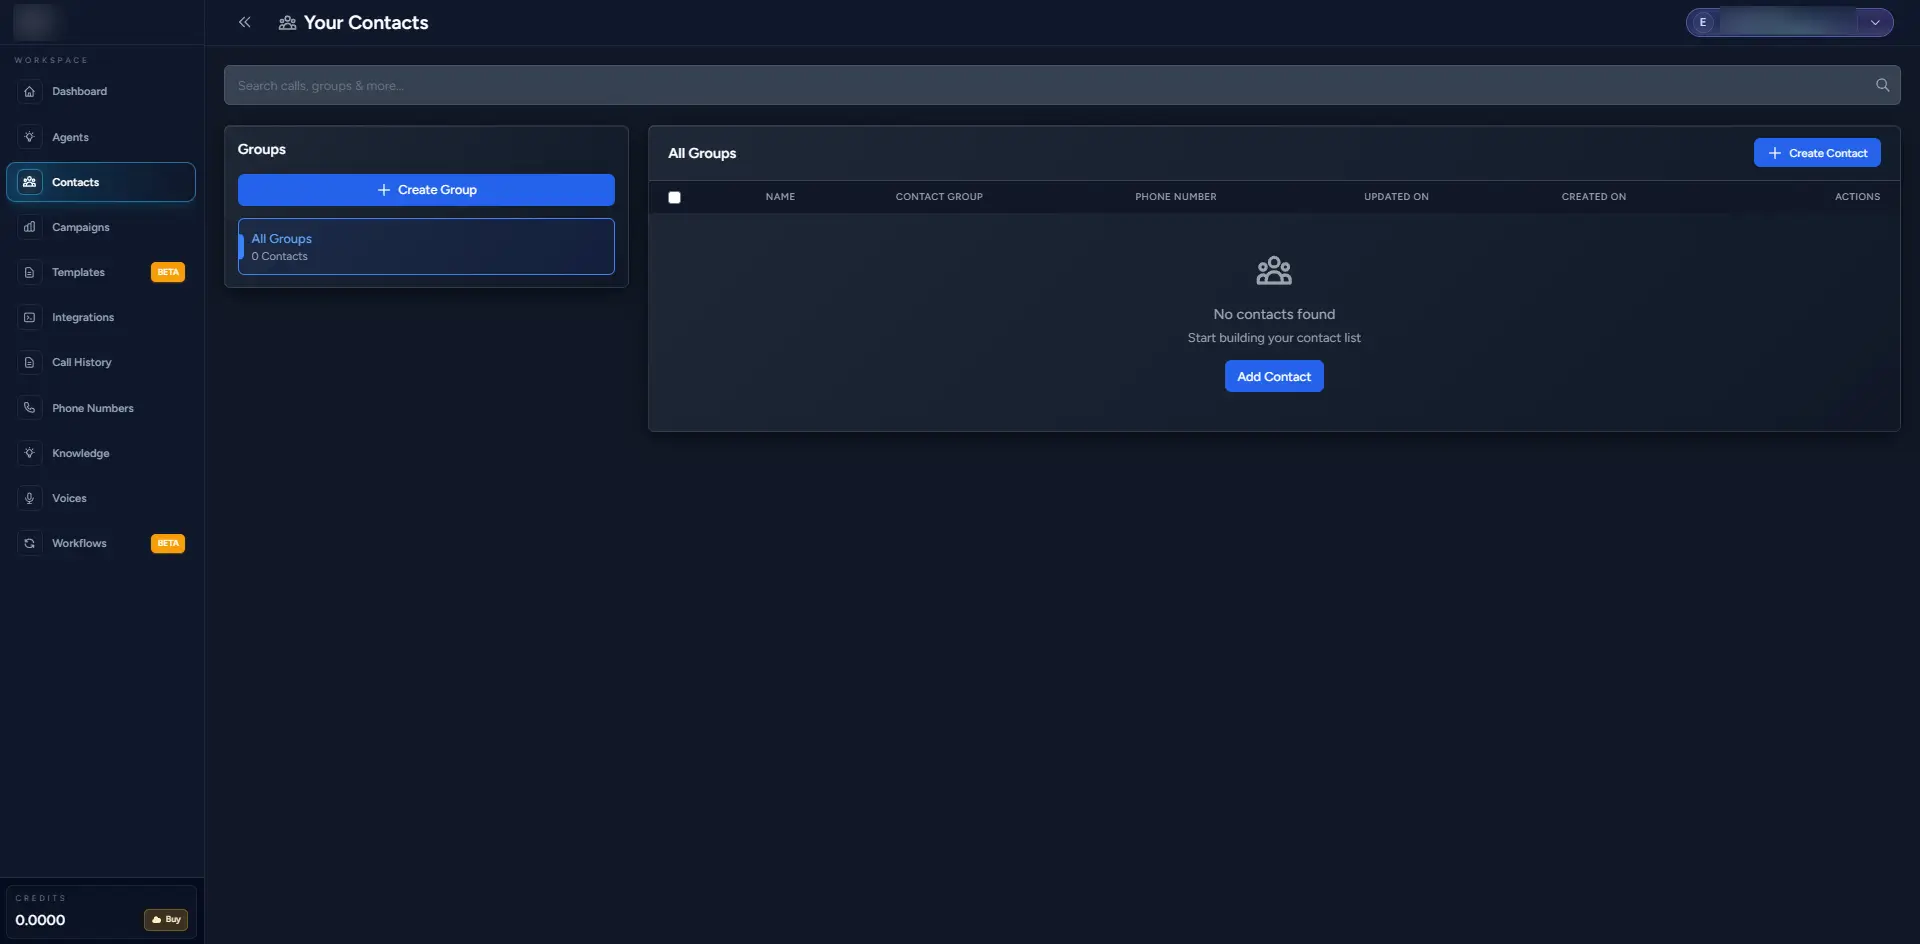Click the Voices microphone icon
The width and height of the screenshot is (1920, 944).
[30, 498]
